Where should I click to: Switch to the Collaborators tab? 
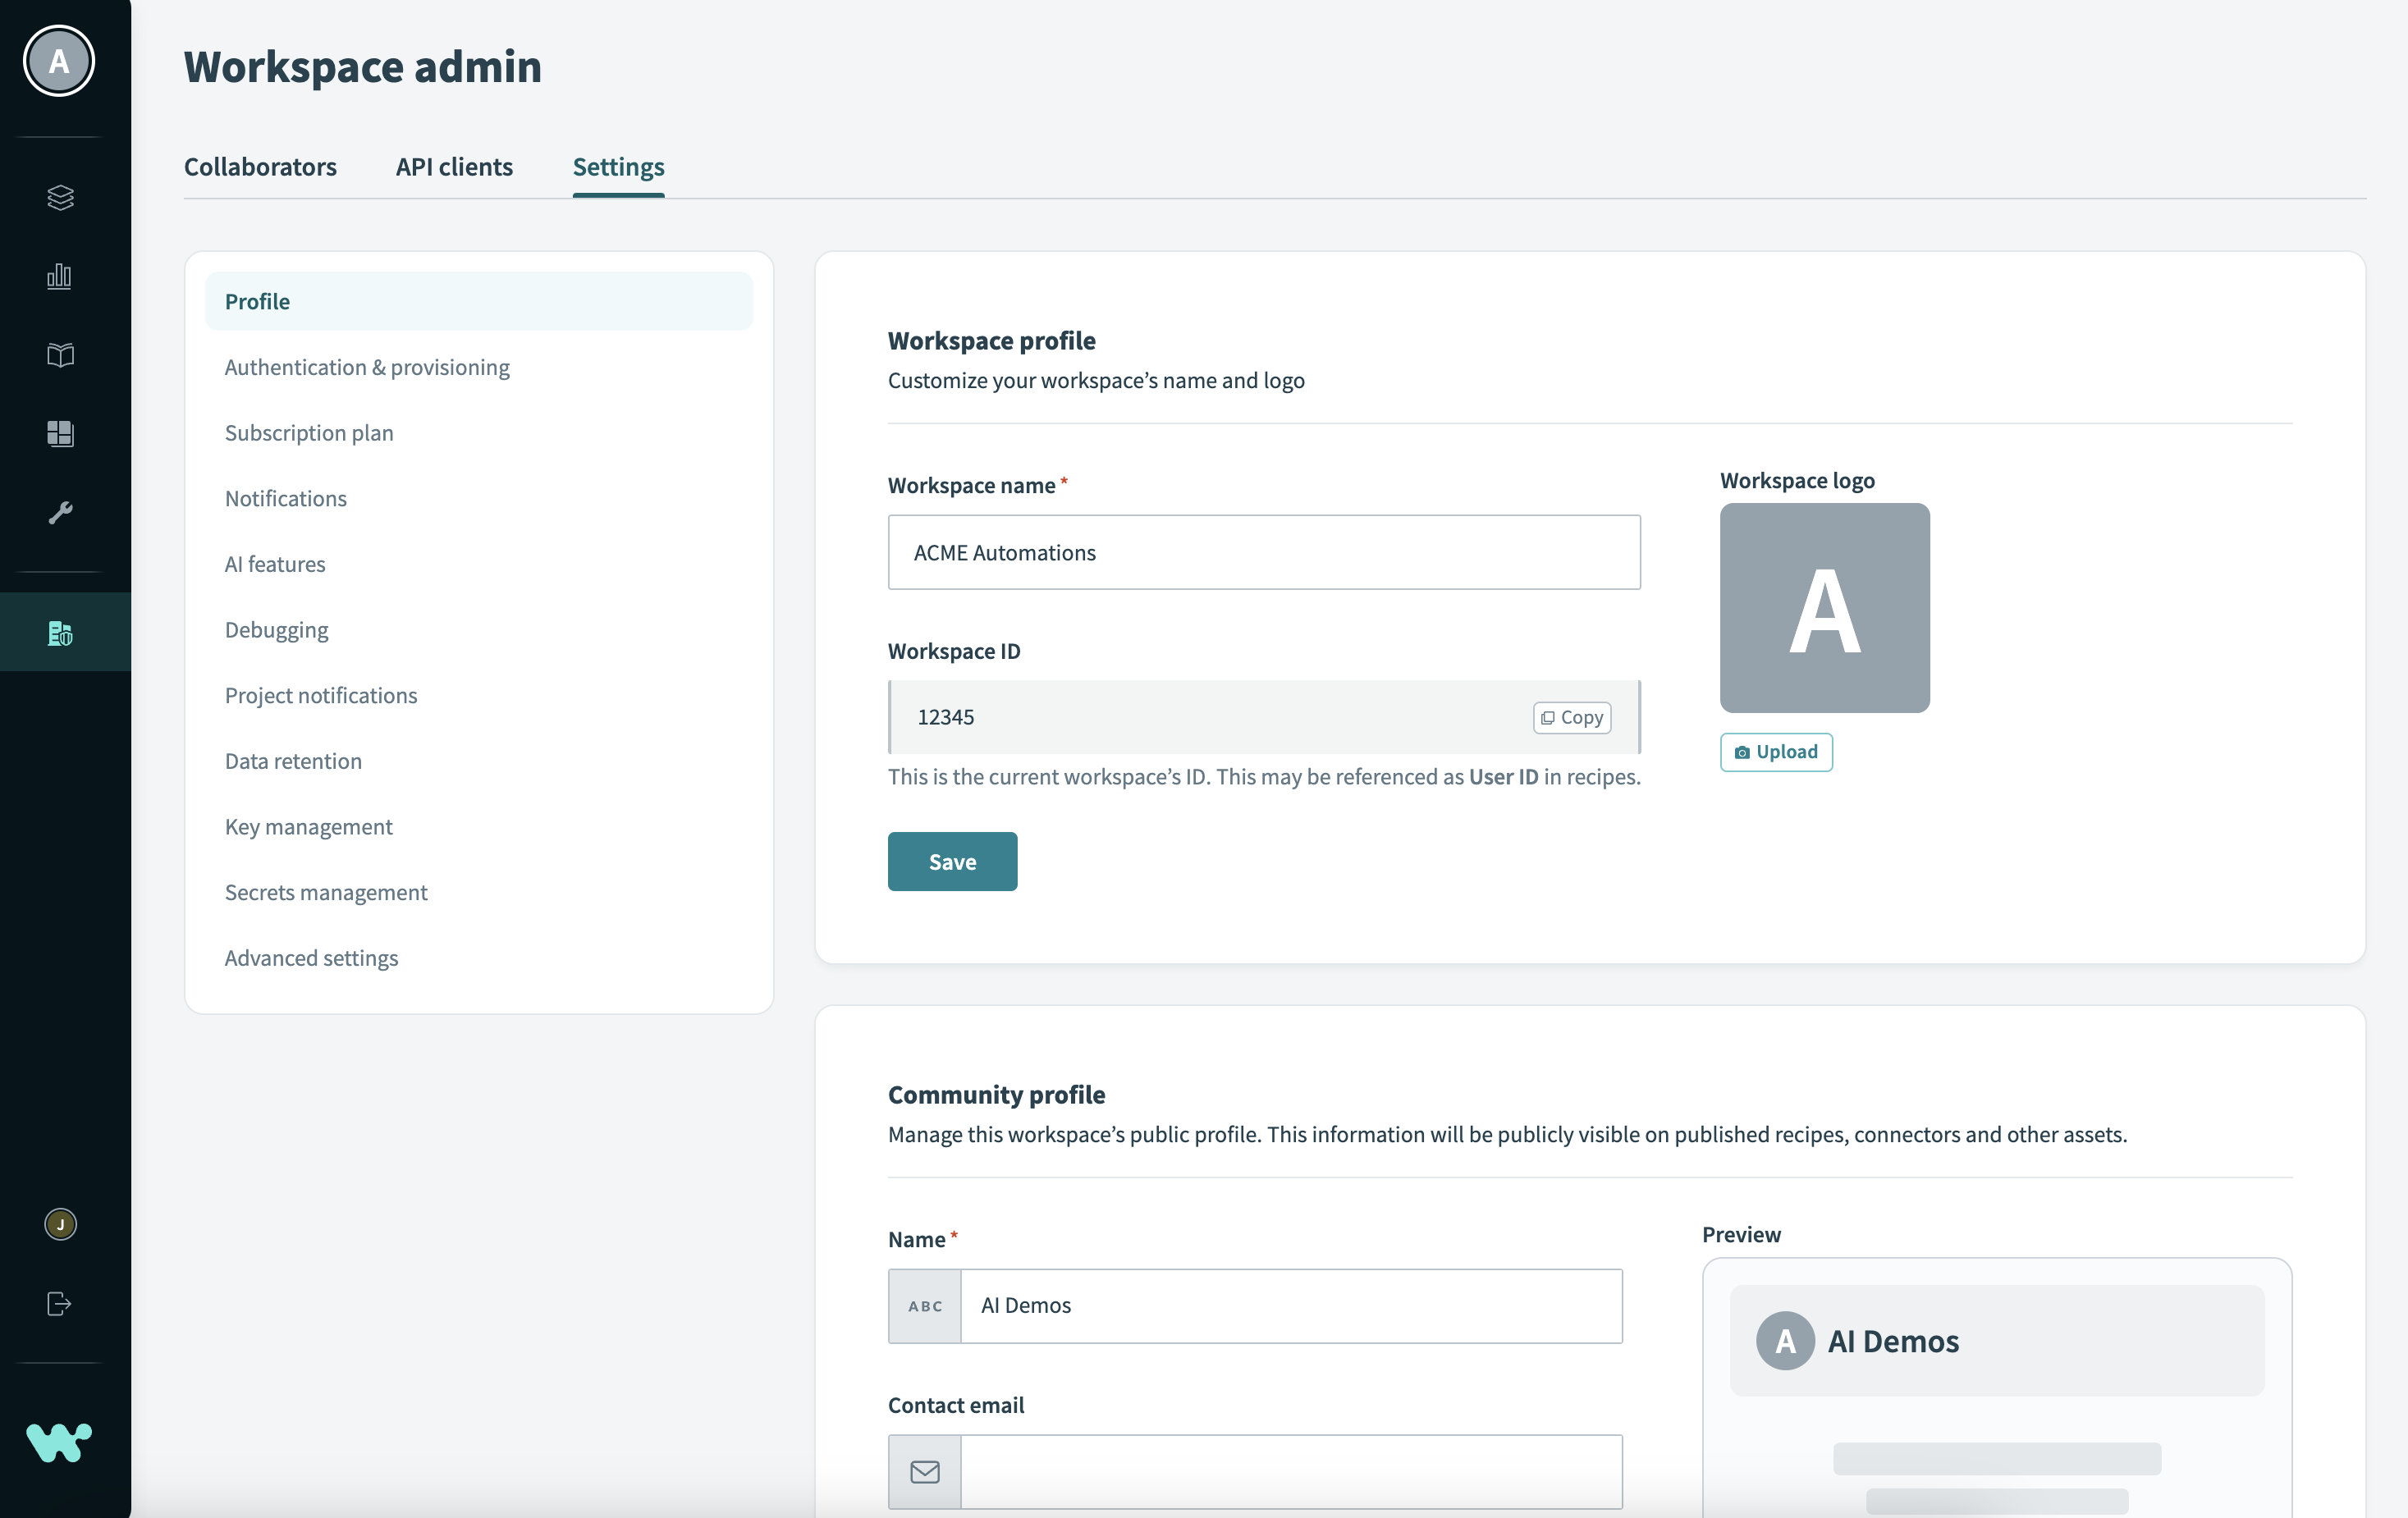coord(260,166)
